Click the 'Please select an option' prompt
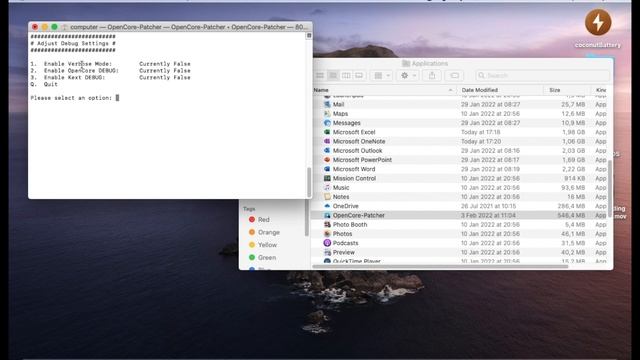Screen dimensions: 640x360 click(x=71, y=98)
